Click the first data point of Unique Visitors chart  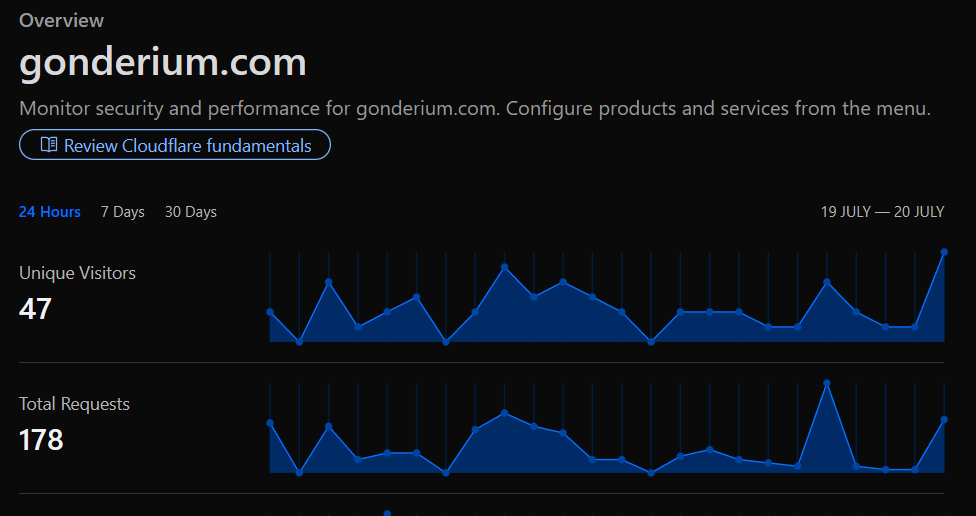[270, 312]
